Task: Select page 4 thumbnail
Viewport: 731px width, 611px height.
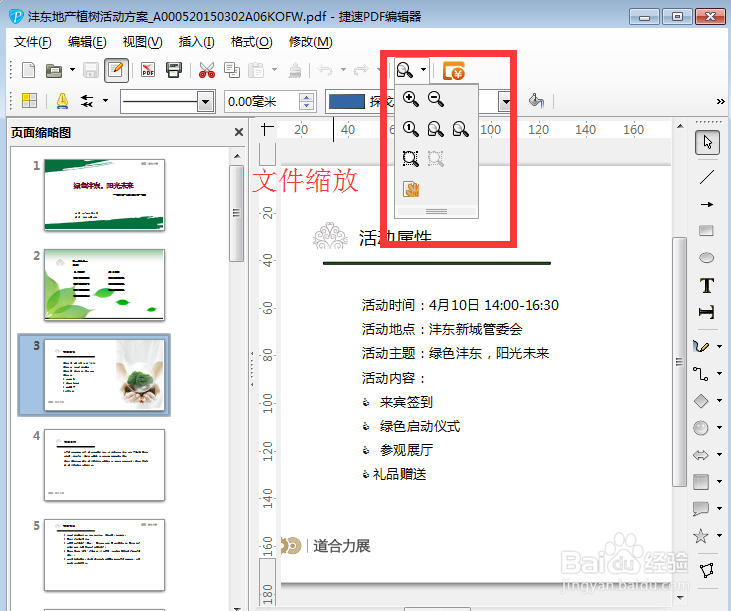Action: (x=104, y=465)
